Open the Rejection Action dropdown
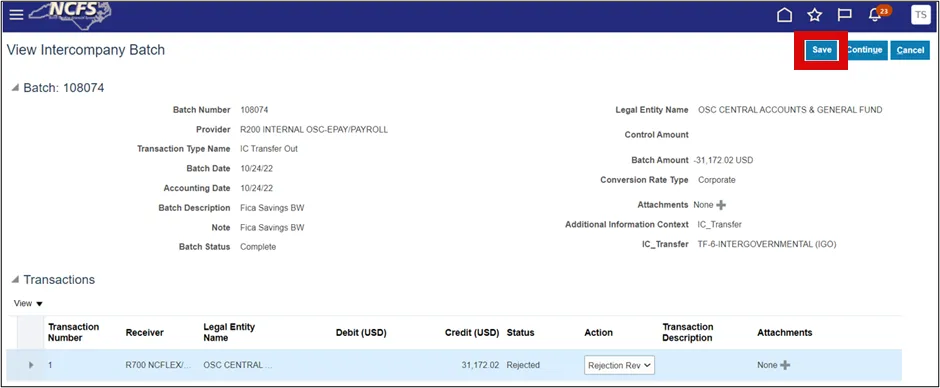 tap(619, 365)
